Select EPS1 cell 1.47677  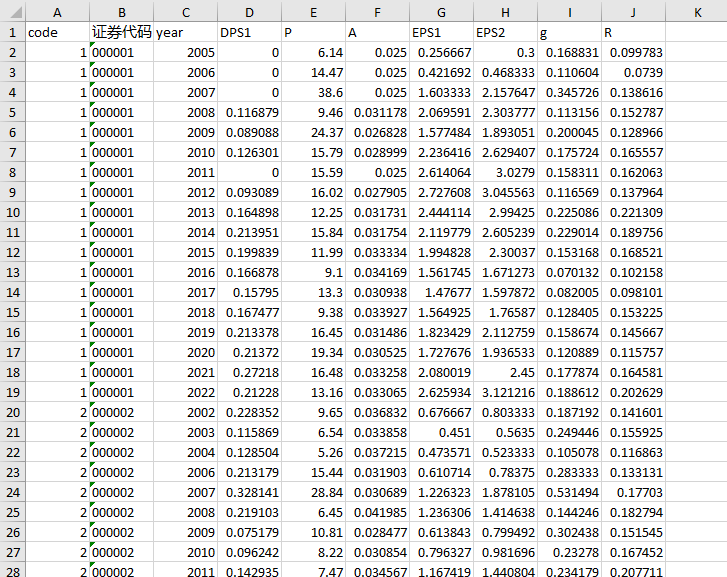coord(441,292)
